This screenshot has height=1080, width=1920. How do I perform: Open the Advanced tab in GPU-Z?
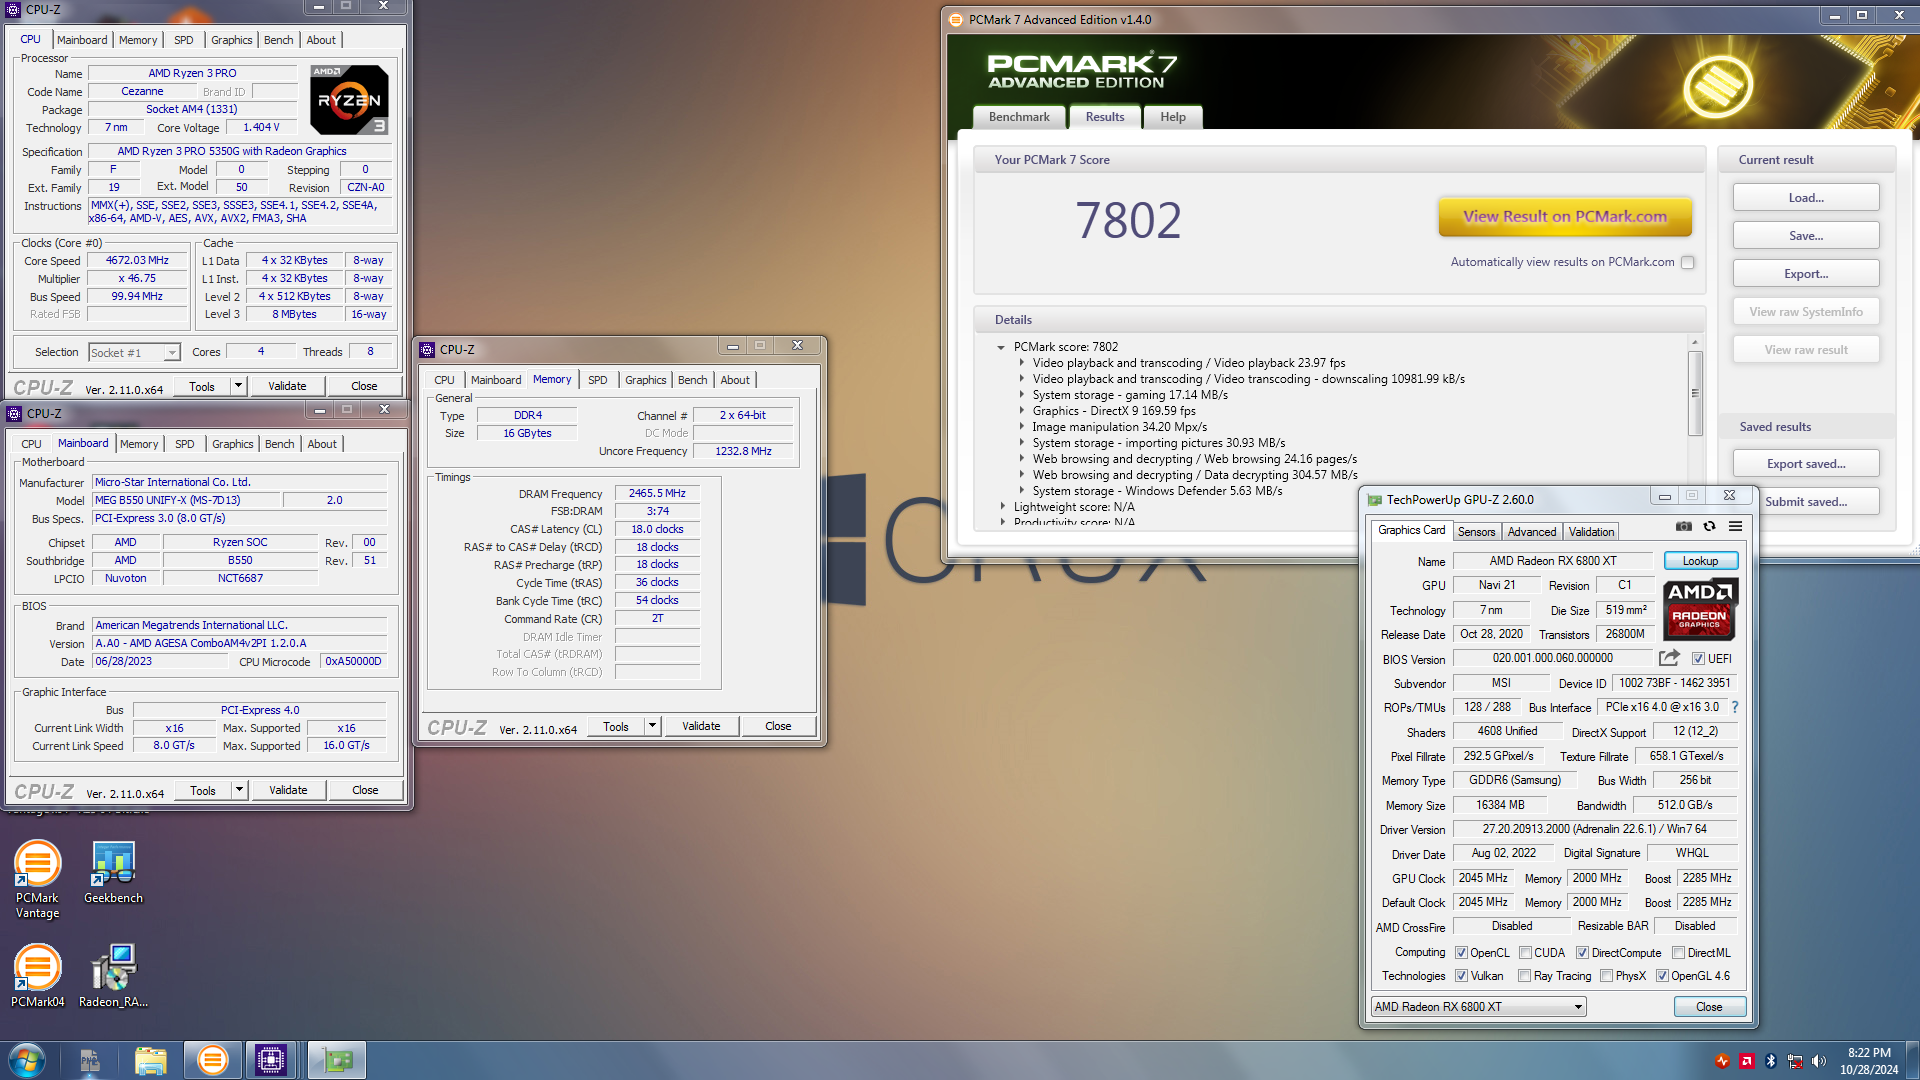[x=1532, y=531]
